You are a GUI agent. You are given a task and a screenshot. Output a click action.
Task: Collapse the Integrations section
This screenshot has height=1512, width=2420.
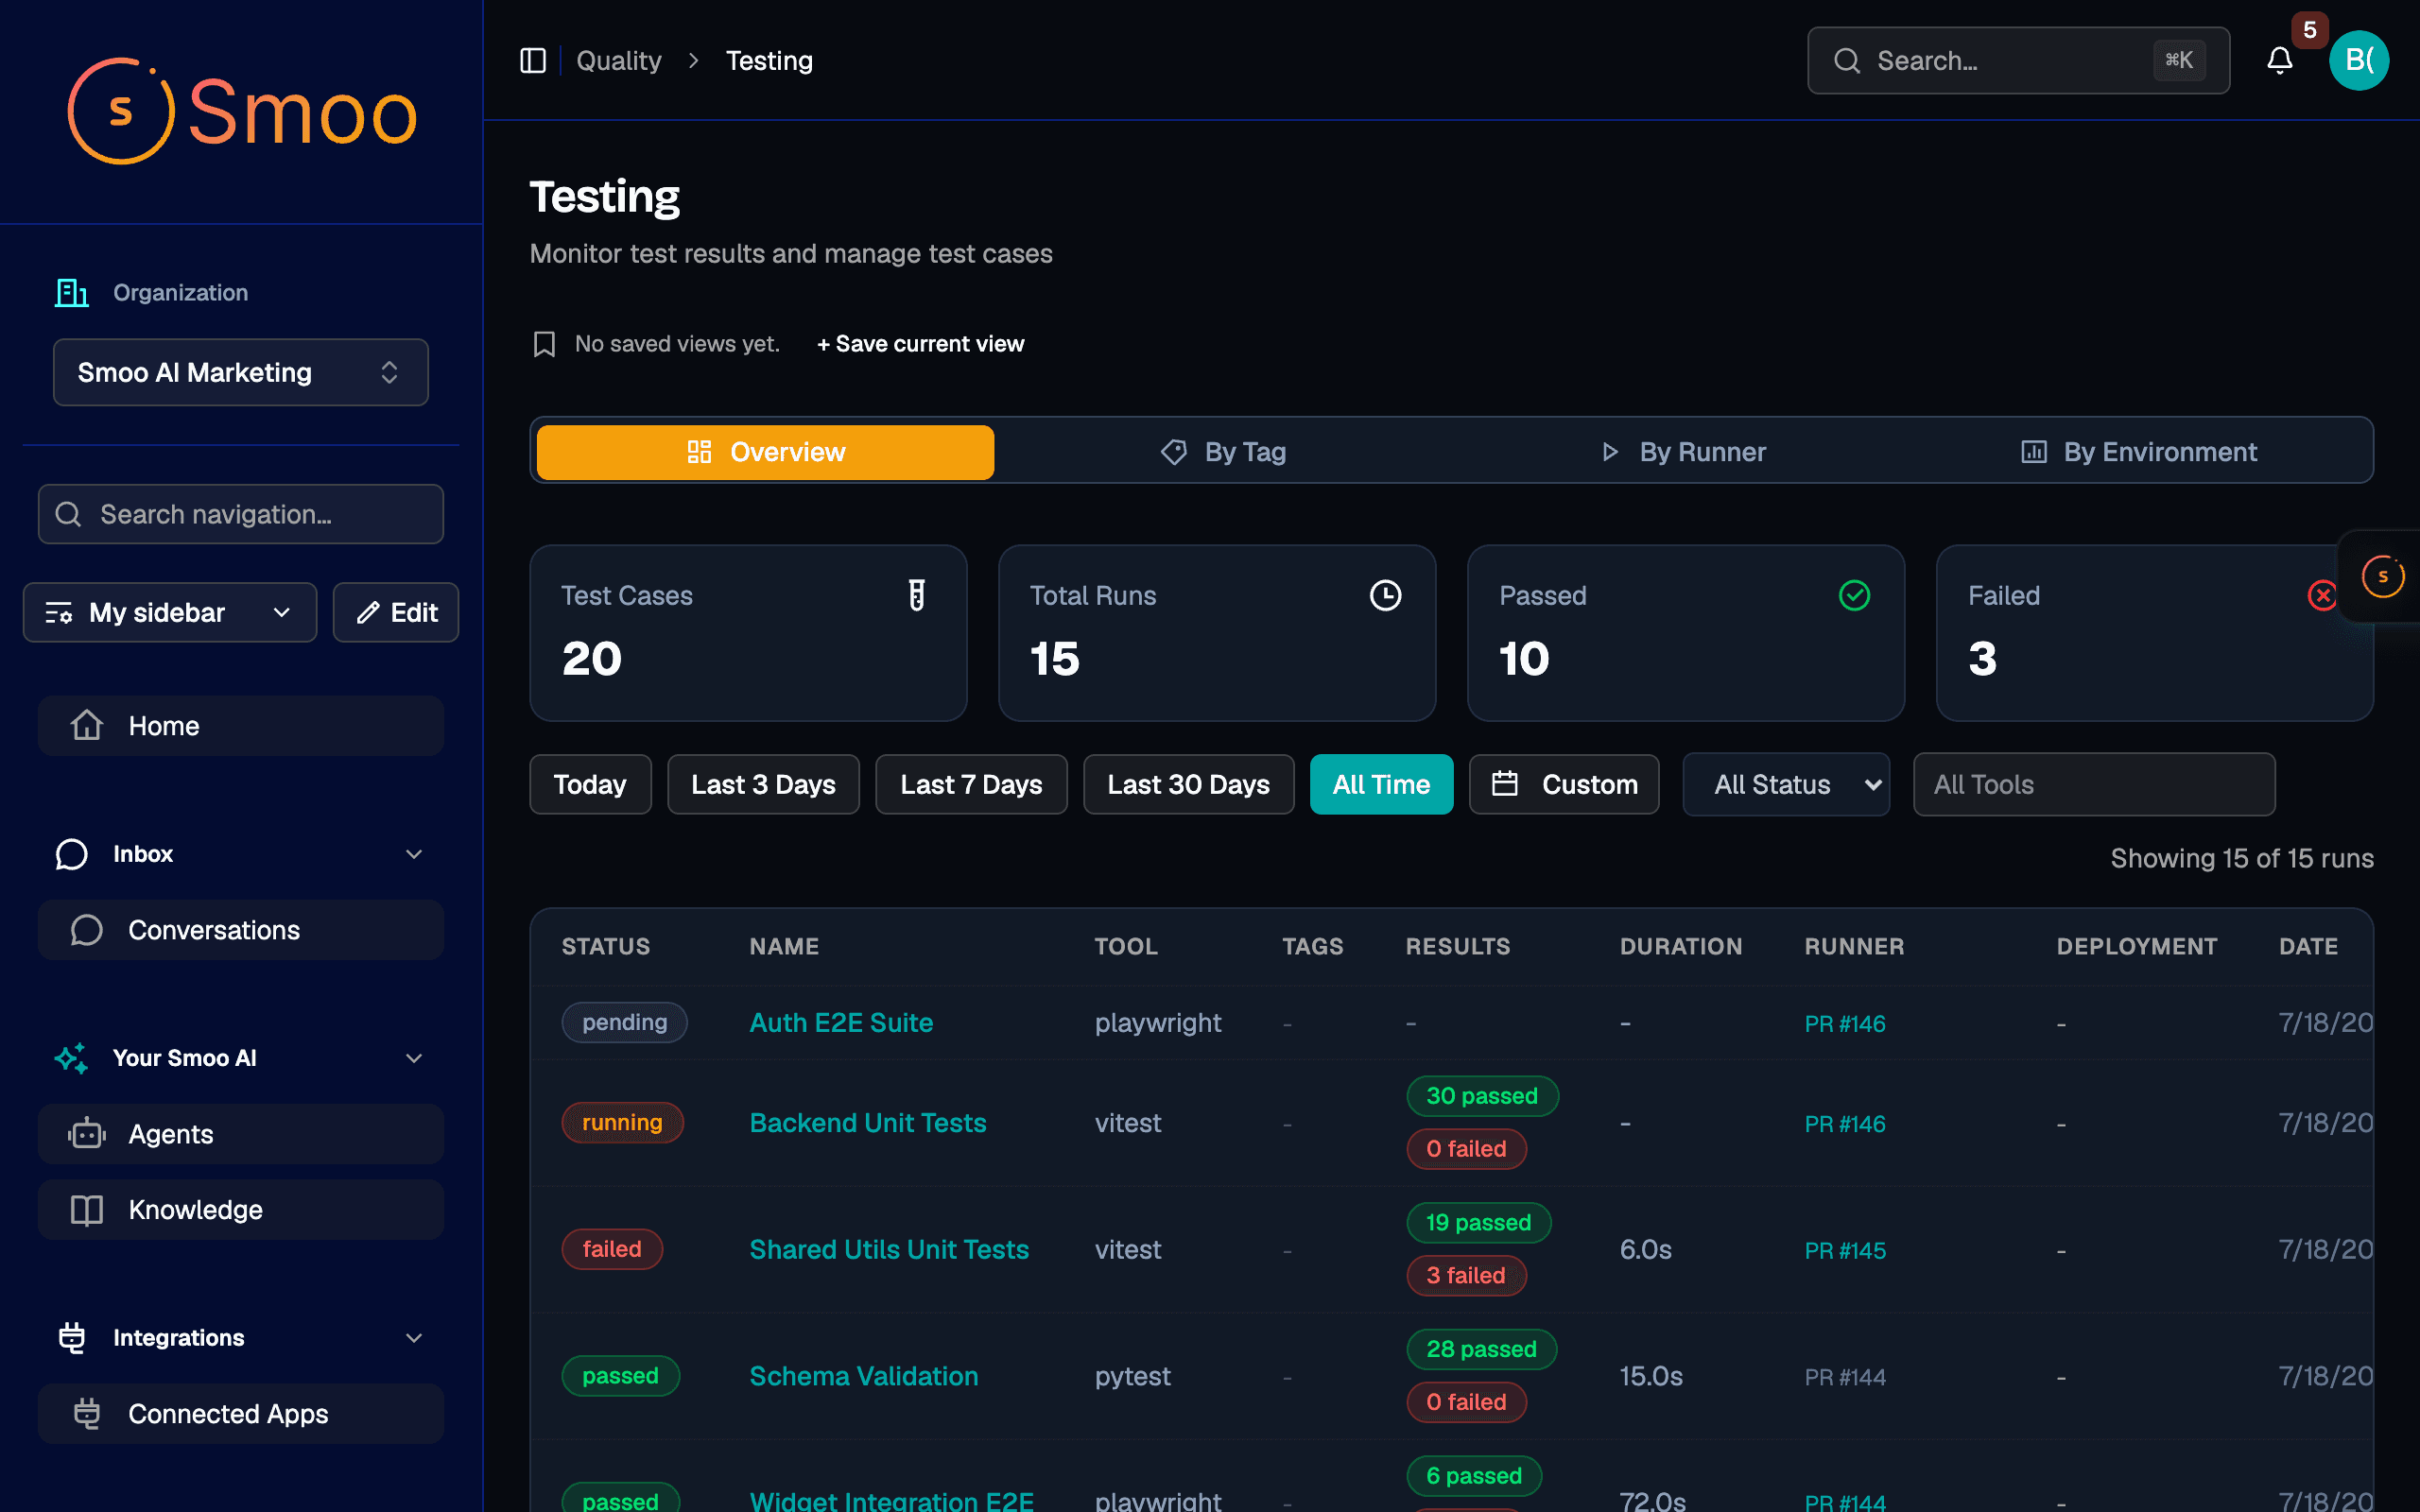coord(241,1338)
